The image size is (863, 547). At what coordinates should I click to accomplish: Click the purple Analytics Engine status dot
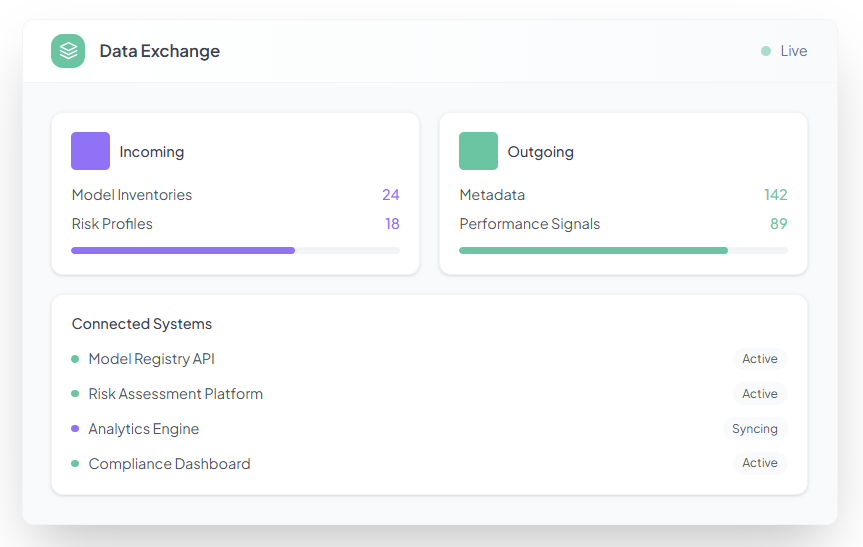tap(75, 429)
